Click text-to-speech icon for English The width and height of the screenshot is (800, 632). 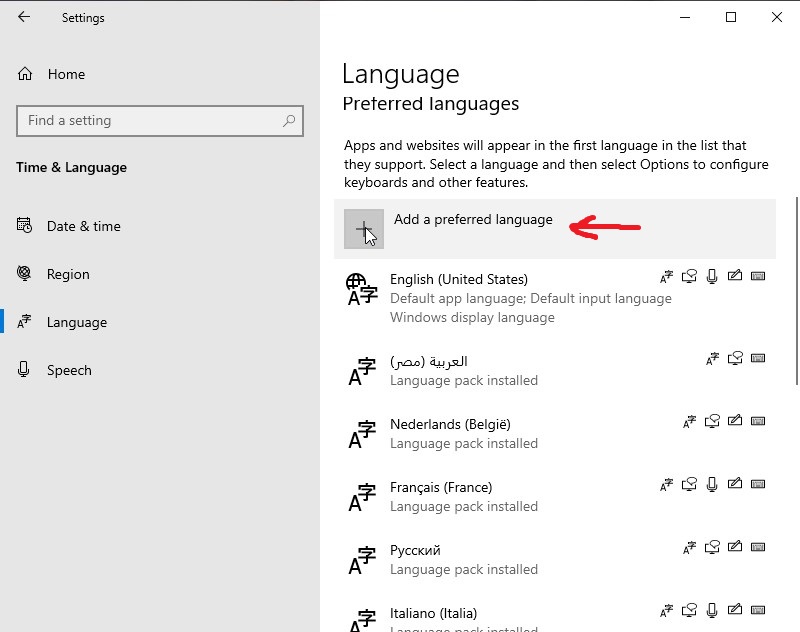[689, 276]
